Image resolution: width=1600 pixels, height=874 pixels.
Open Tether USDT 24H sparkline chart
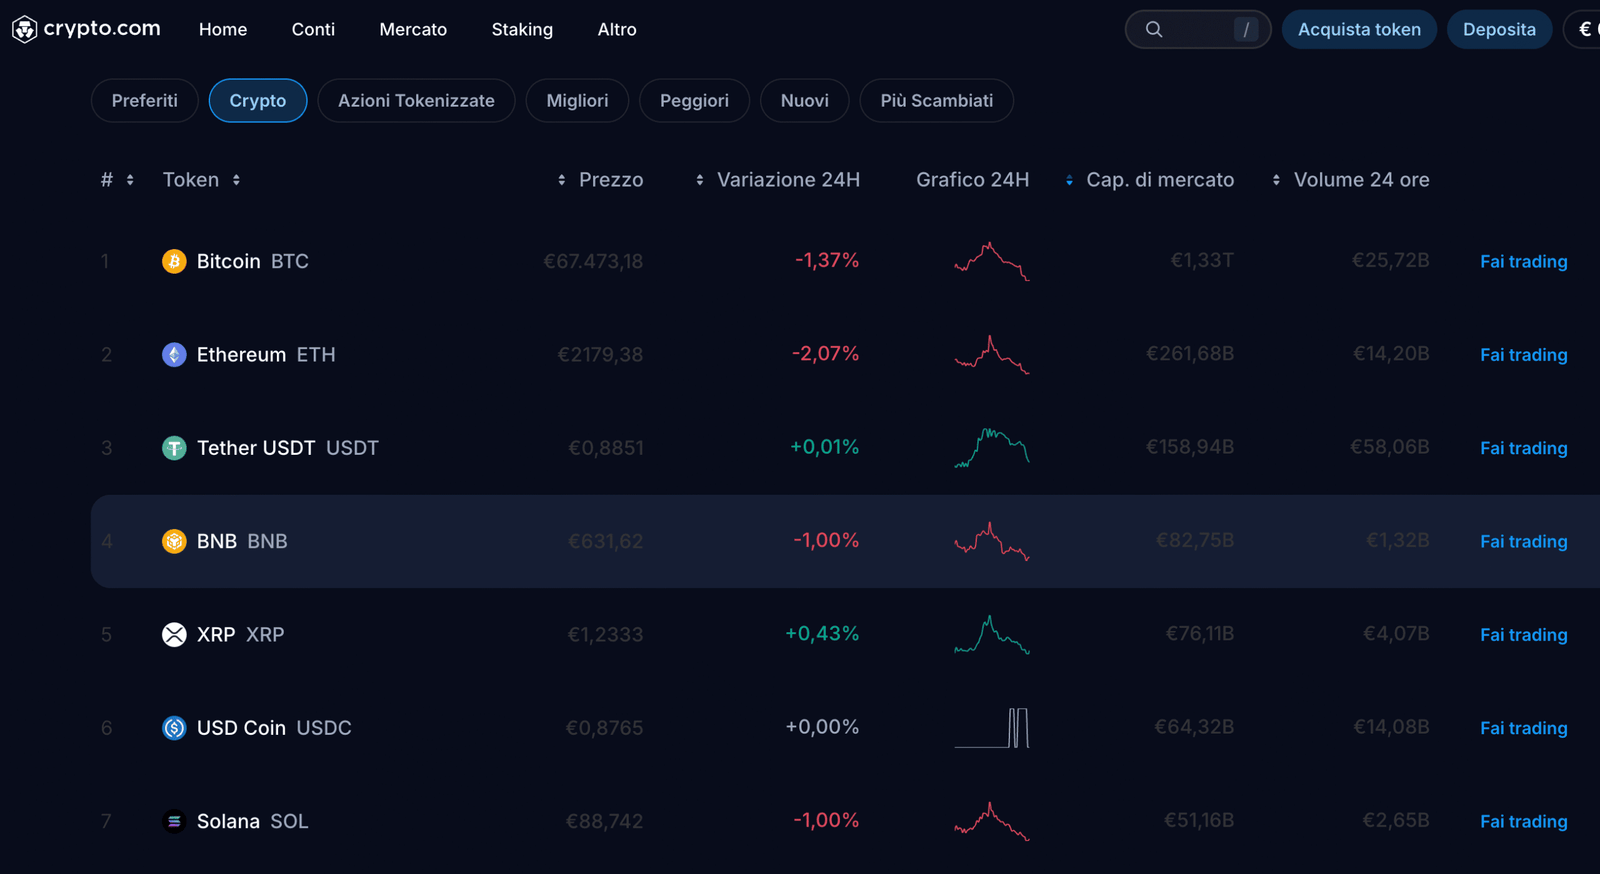992,448
